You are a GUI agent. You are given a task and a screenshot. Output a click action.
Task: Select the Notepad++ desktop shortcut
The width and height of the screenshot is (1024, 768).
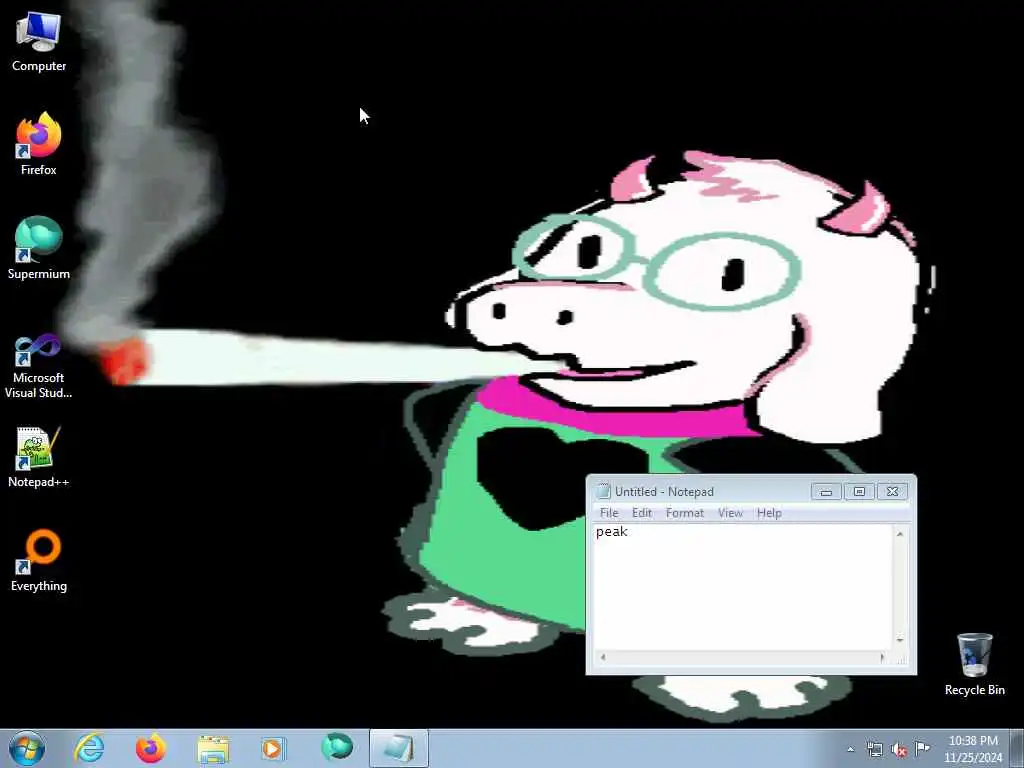39,457
